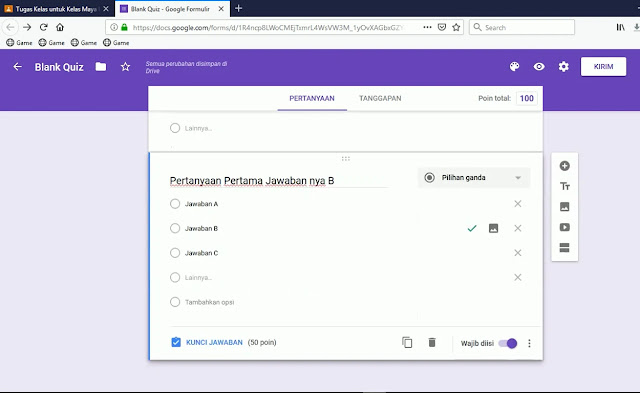Preview the form with the eye icon
Image resolution: width=640 pixels, height=393 pixels.
point(539,67)
